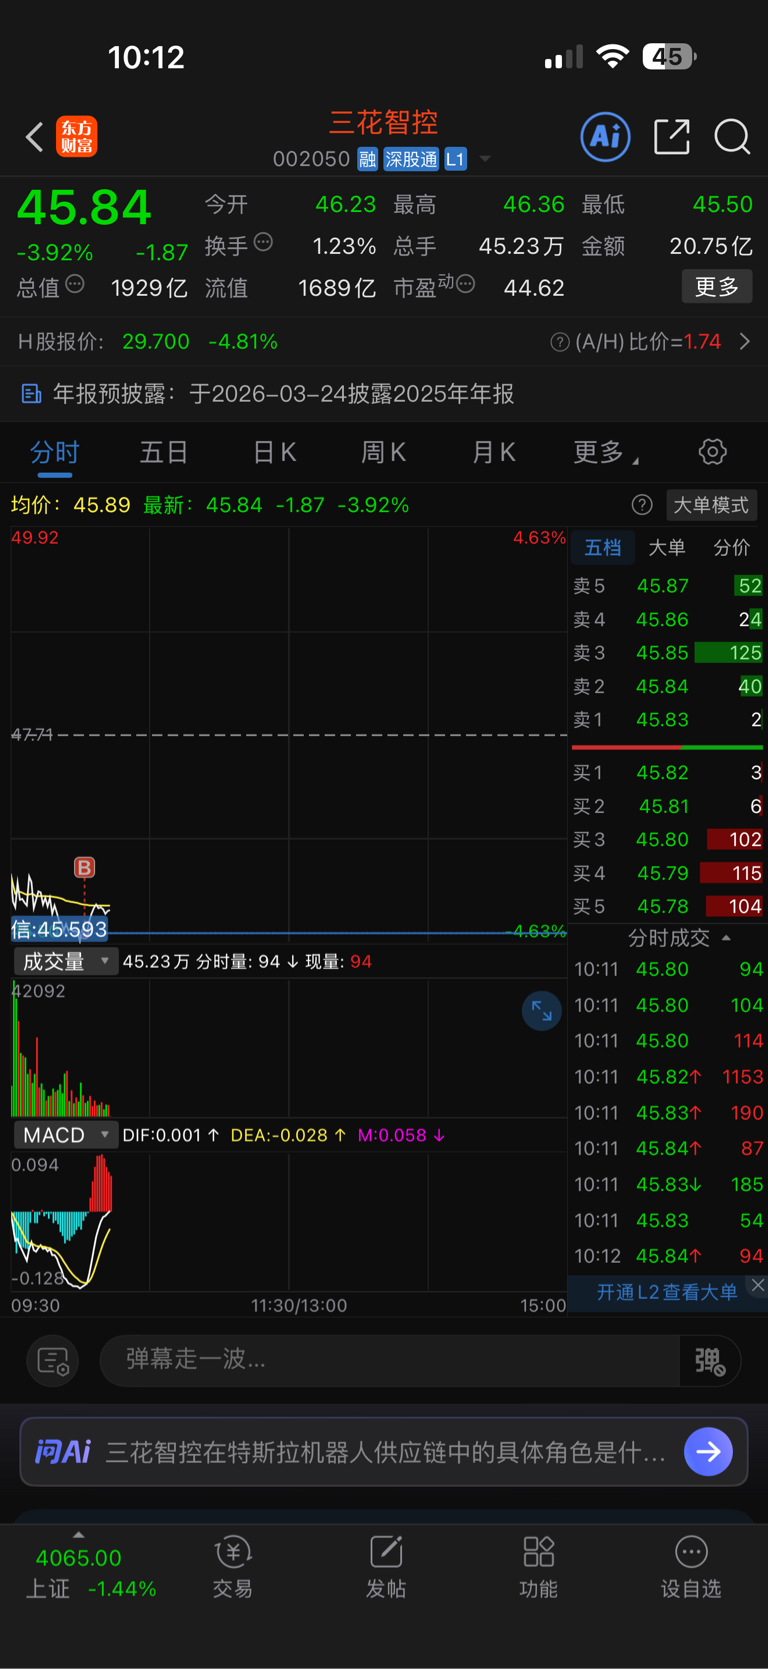Select the 五档 order book tab
Viewport: 768px width, 1669px height.
pyautogui.click(x=603, y=547)
